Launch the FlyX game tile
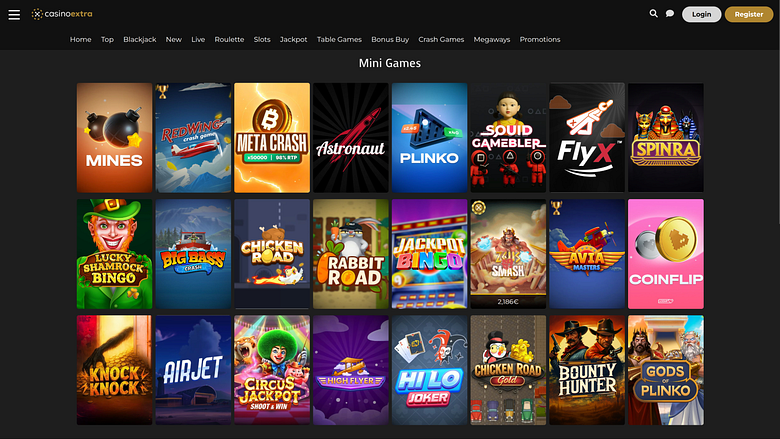The height and width of the screenshot is (439, 780). (587, 138)
